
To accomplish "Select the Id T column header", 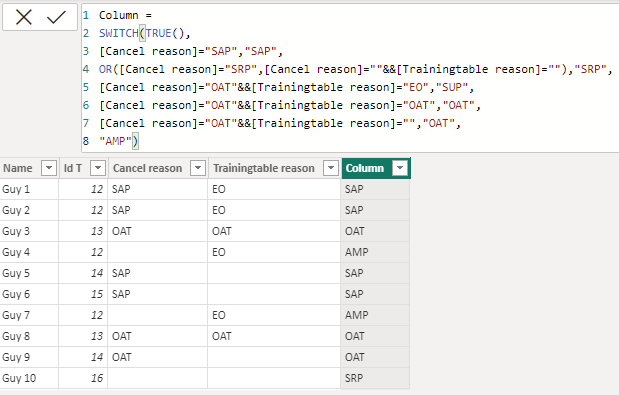I will pos(73,168).
